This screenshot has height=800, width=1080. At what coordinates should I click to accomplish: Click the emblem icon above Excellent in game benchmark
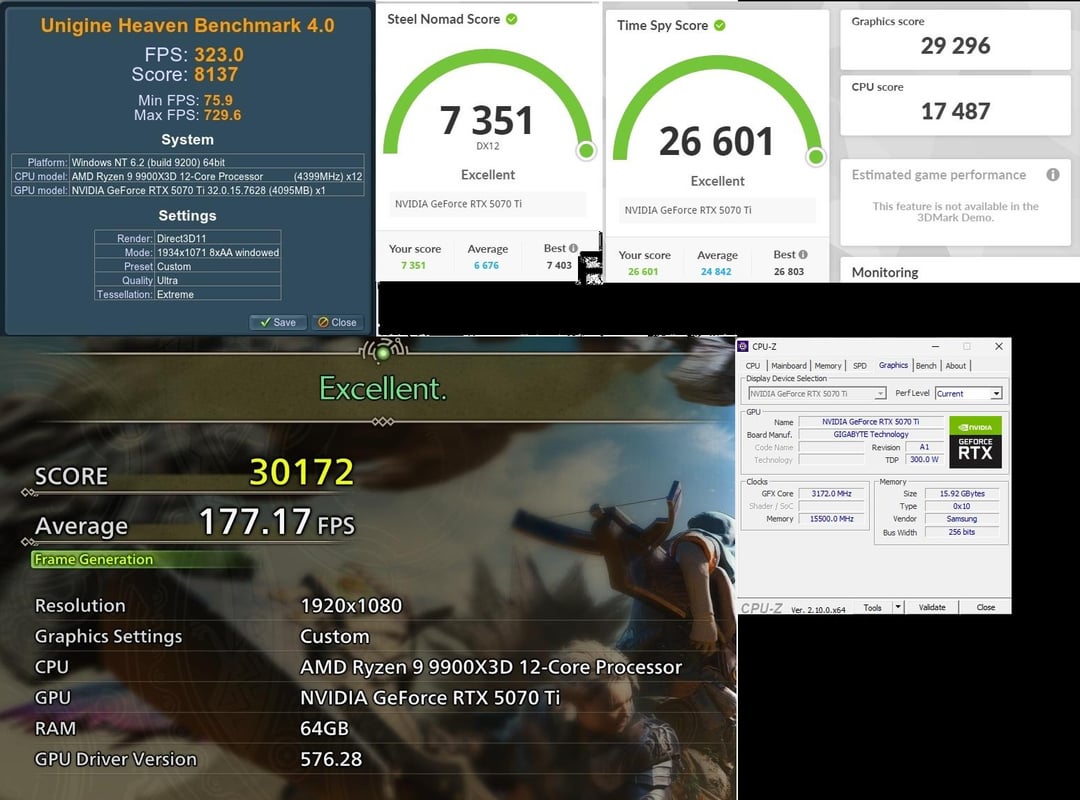point(383,351)
